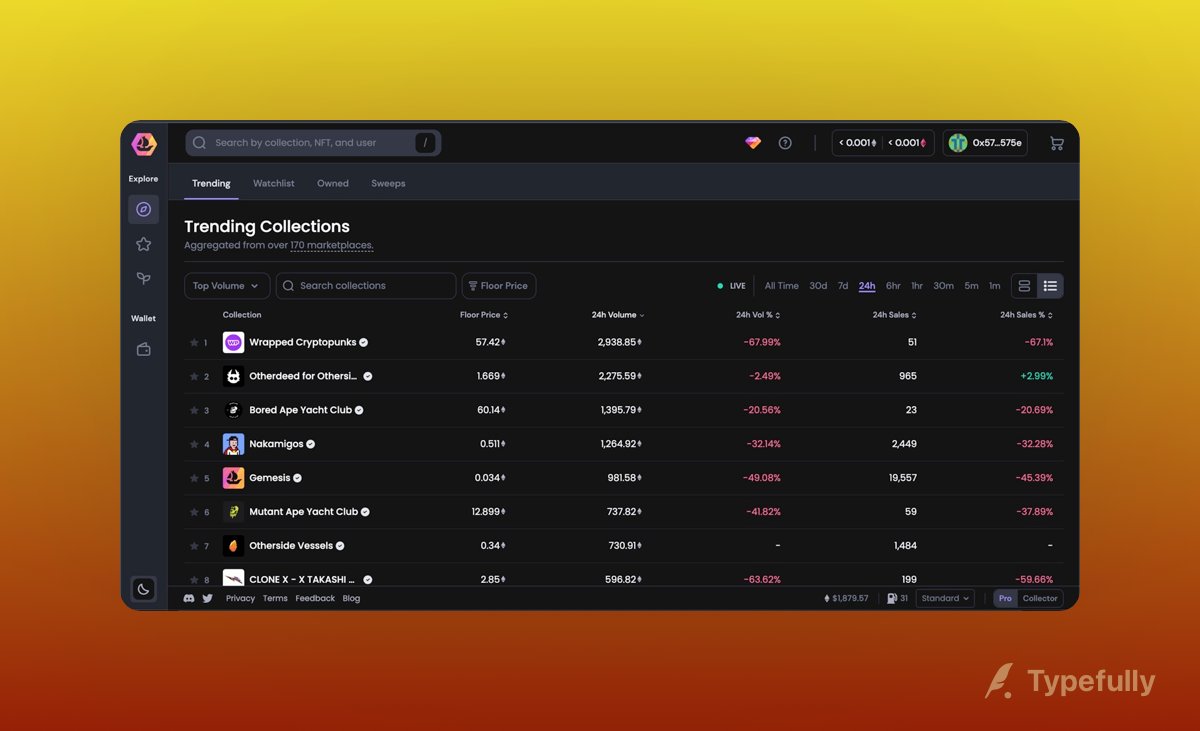Open the sprout sidebar icon

tap(143, 279)
